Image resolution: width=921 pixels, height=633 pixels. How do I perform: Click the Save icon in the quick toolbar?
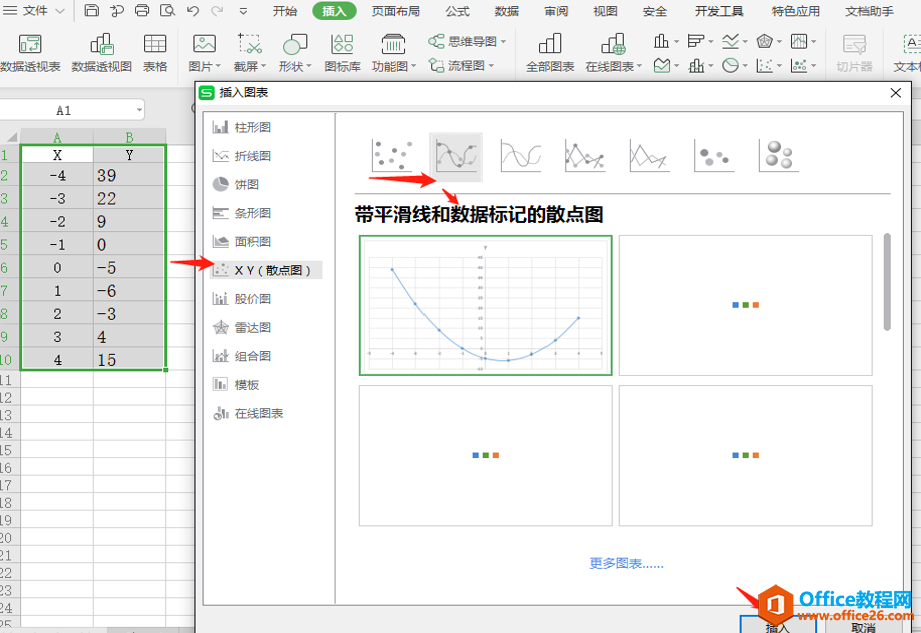coord(91,10)
